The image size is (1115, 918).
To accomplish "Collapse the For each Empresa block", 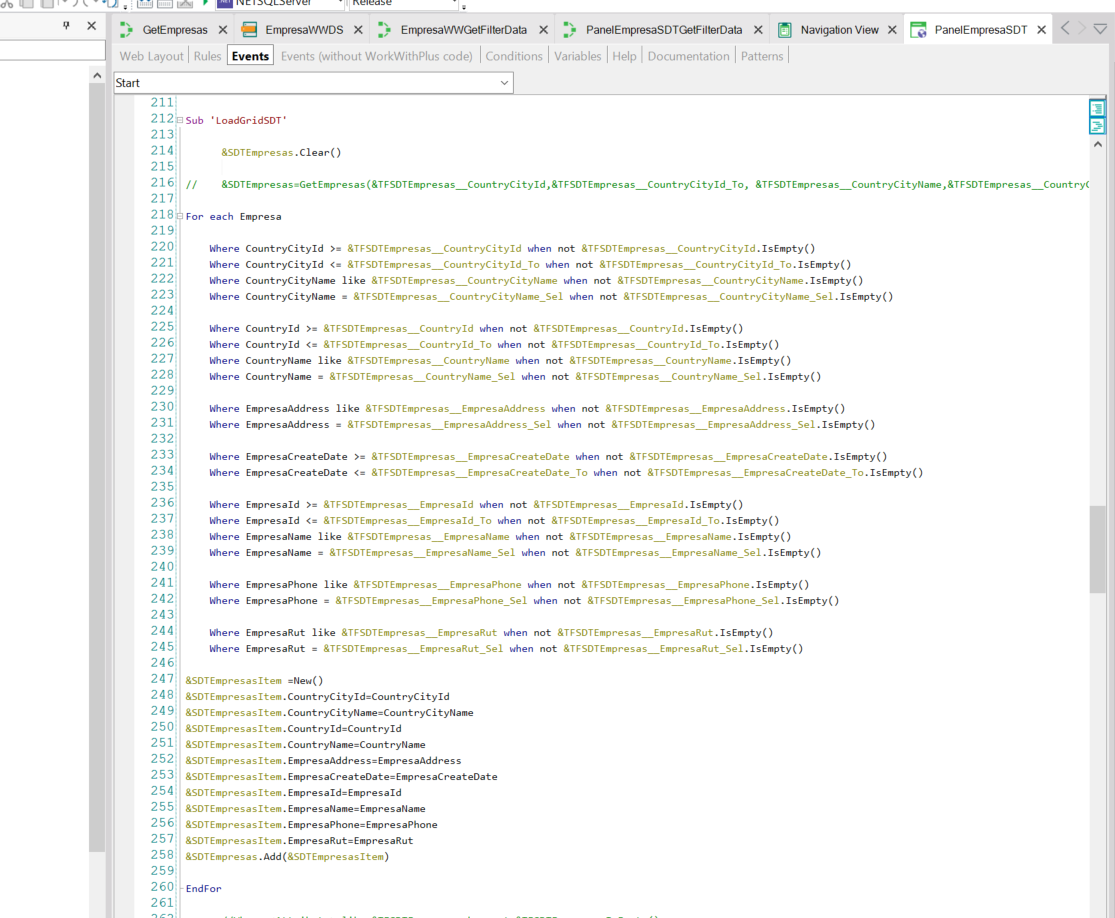I will tap(180, 216).
